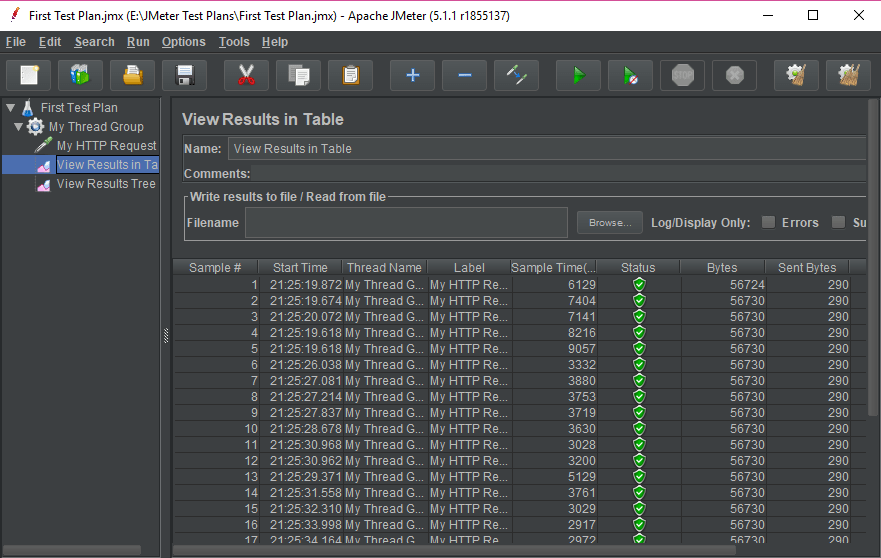Open the Help menu
This screenshot has width=881, height=558.
coord(275,42)
